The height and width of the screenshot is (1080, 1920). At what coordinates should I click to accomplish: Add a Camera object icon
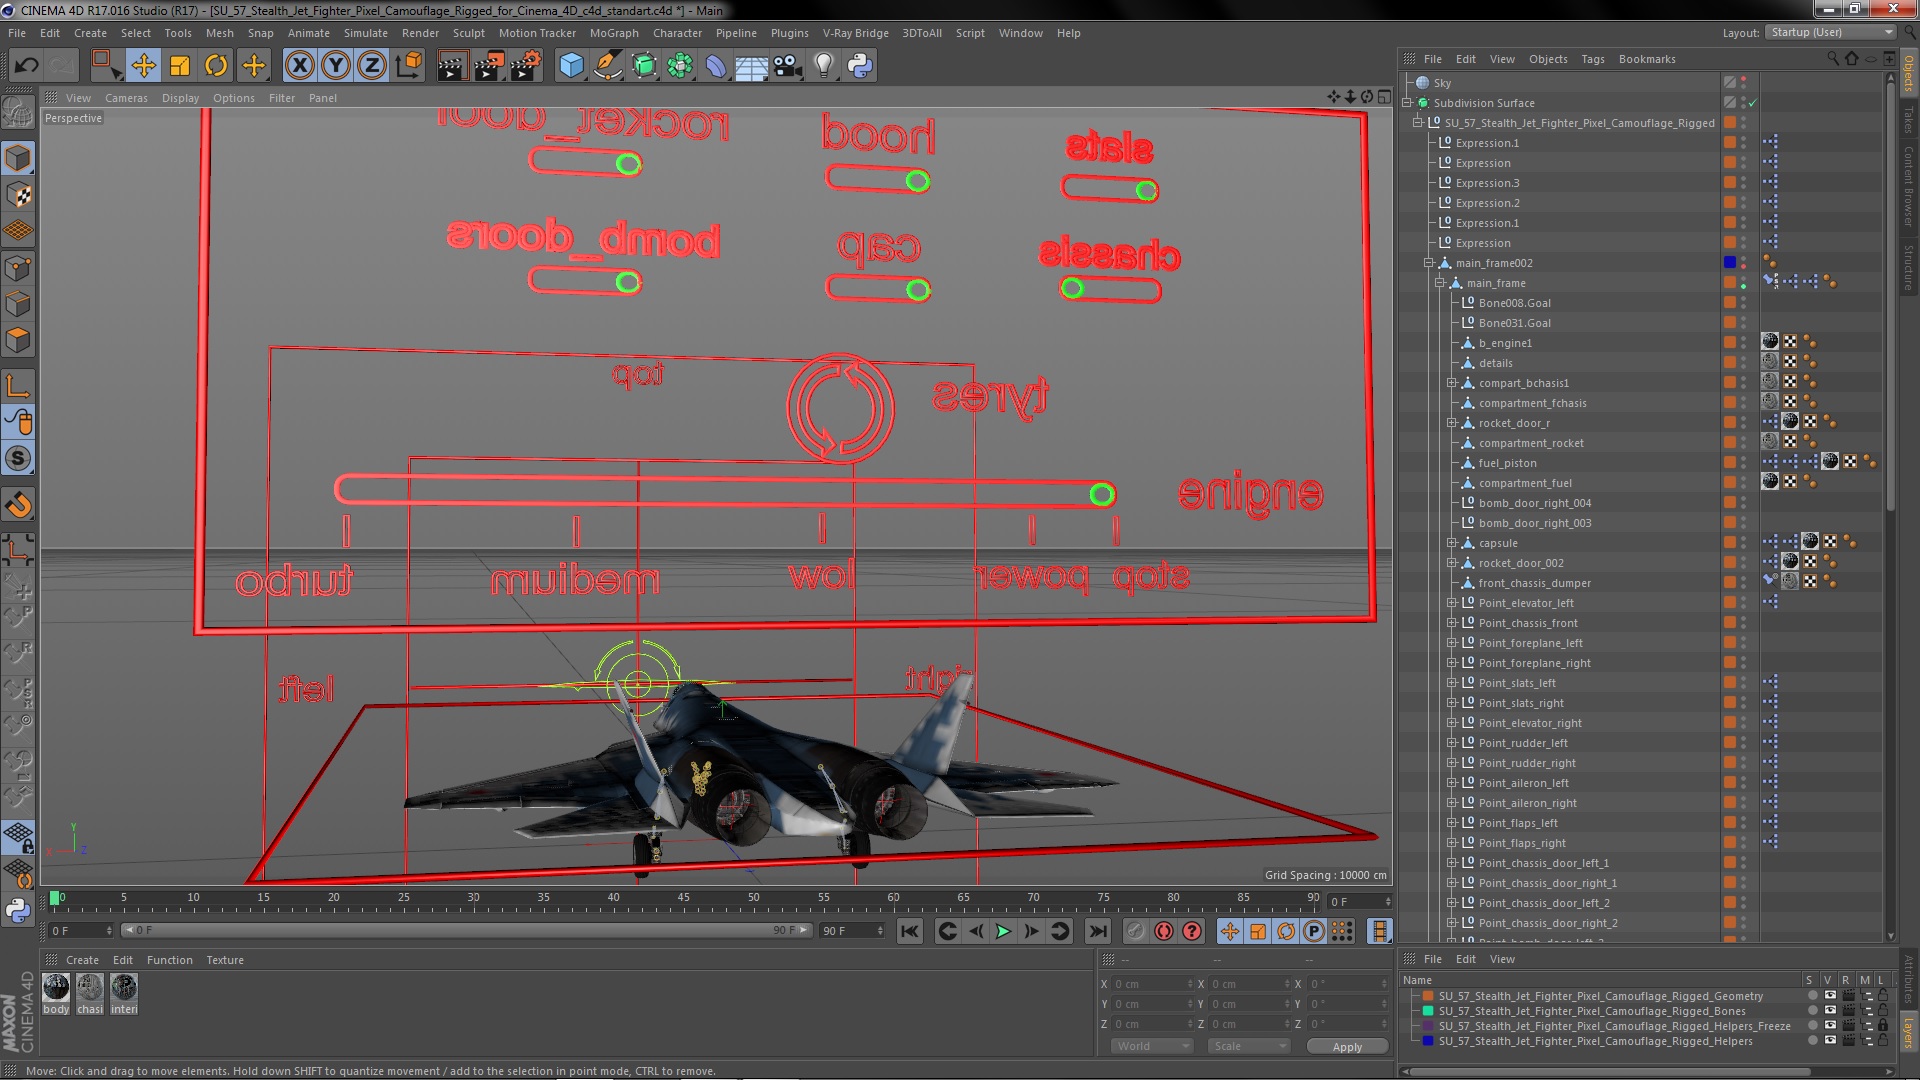[787, 66]
